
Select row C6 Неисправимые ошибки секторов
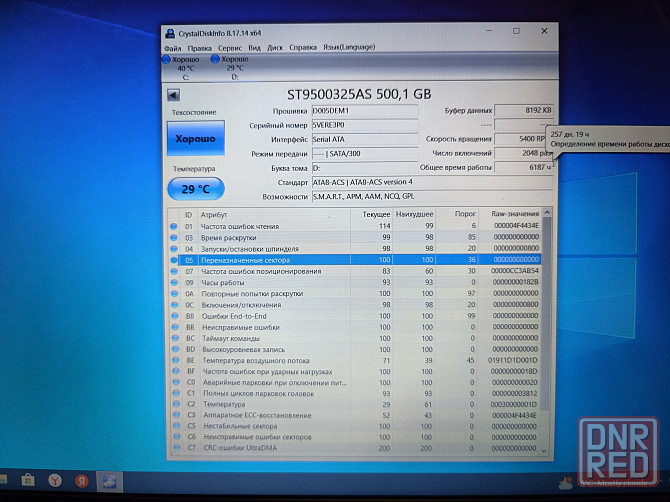pos(355,437)
